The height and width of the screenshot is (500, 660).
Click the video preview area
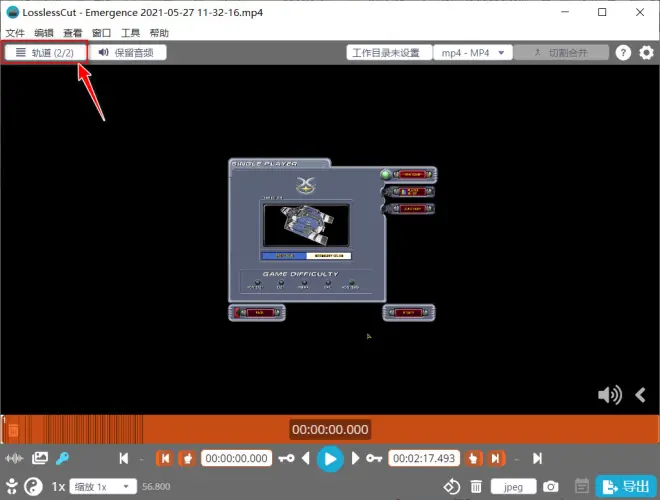click(330, 239)
